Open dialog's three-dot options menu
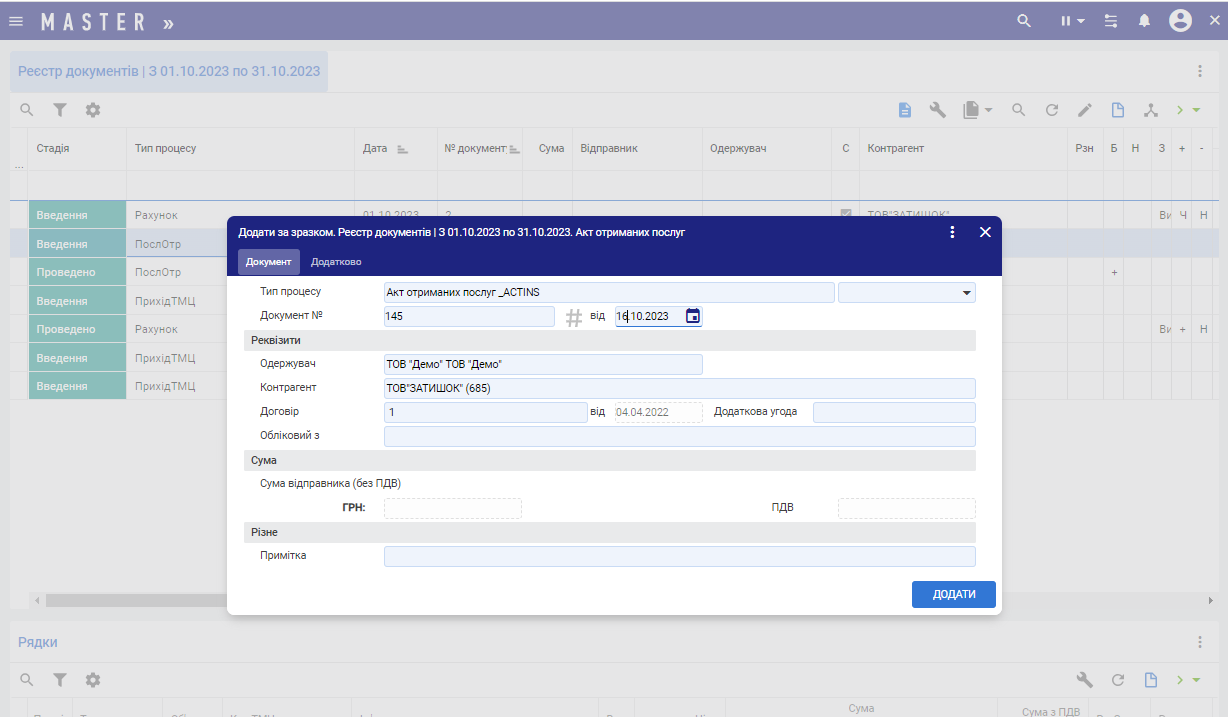This screenshot has height=717, width=1228. pyautogui.click(x=952, y=232)
